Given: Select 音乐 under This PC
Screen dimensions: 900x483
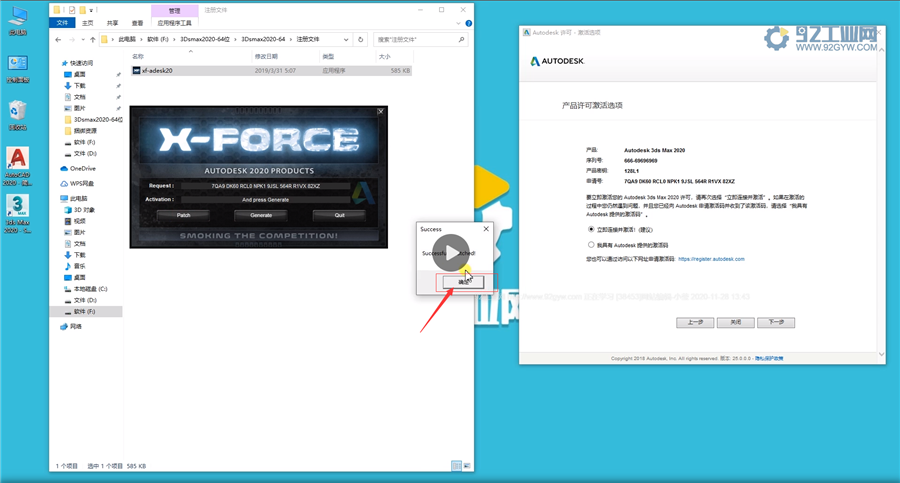Looking at the screenshot, I should coord(79,266).
